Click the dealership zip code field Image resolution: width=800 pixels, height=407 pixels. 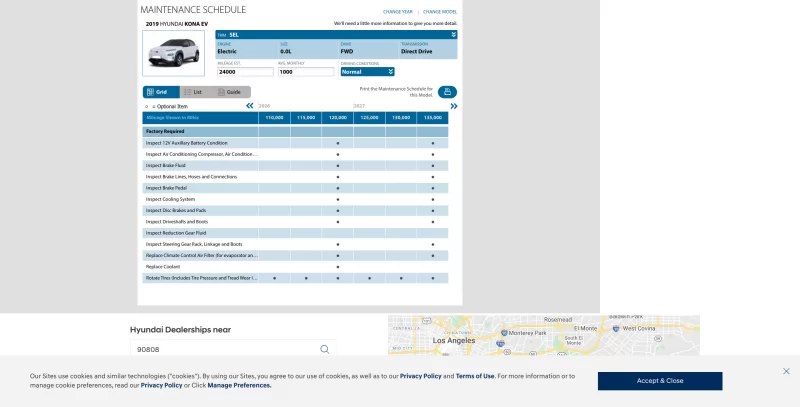click(x=222, y=350)
